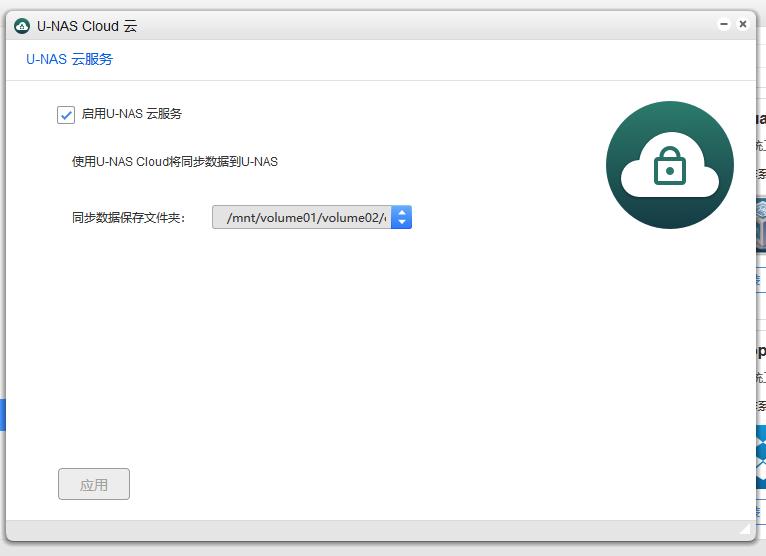The image size is (766, 556).
Task: Click the 应用 button
Action: pos(94,484)
